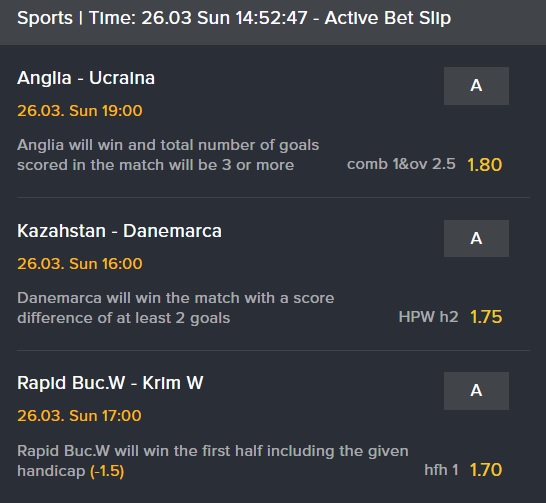Click the Anglia will win bet description

click(168, 155)
